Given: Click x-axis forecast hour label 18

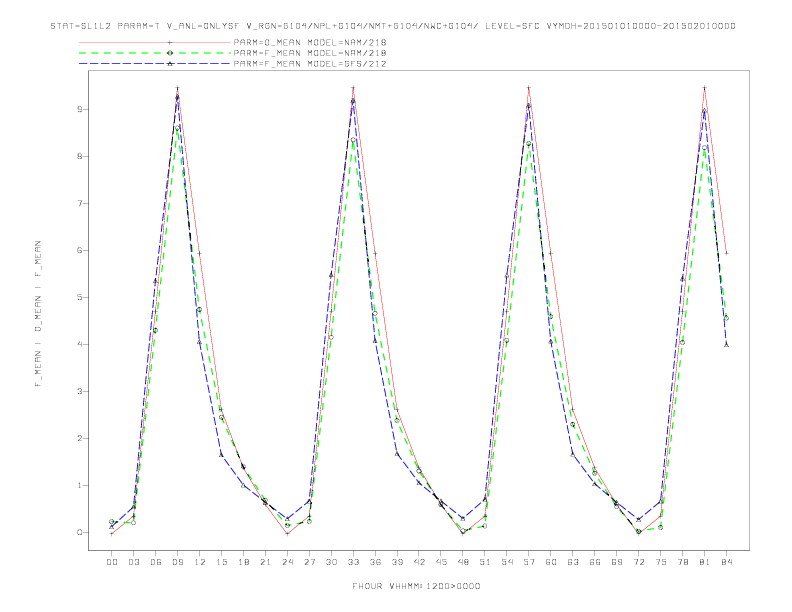Looking at the screenshot, I should [x=243, y=562].
